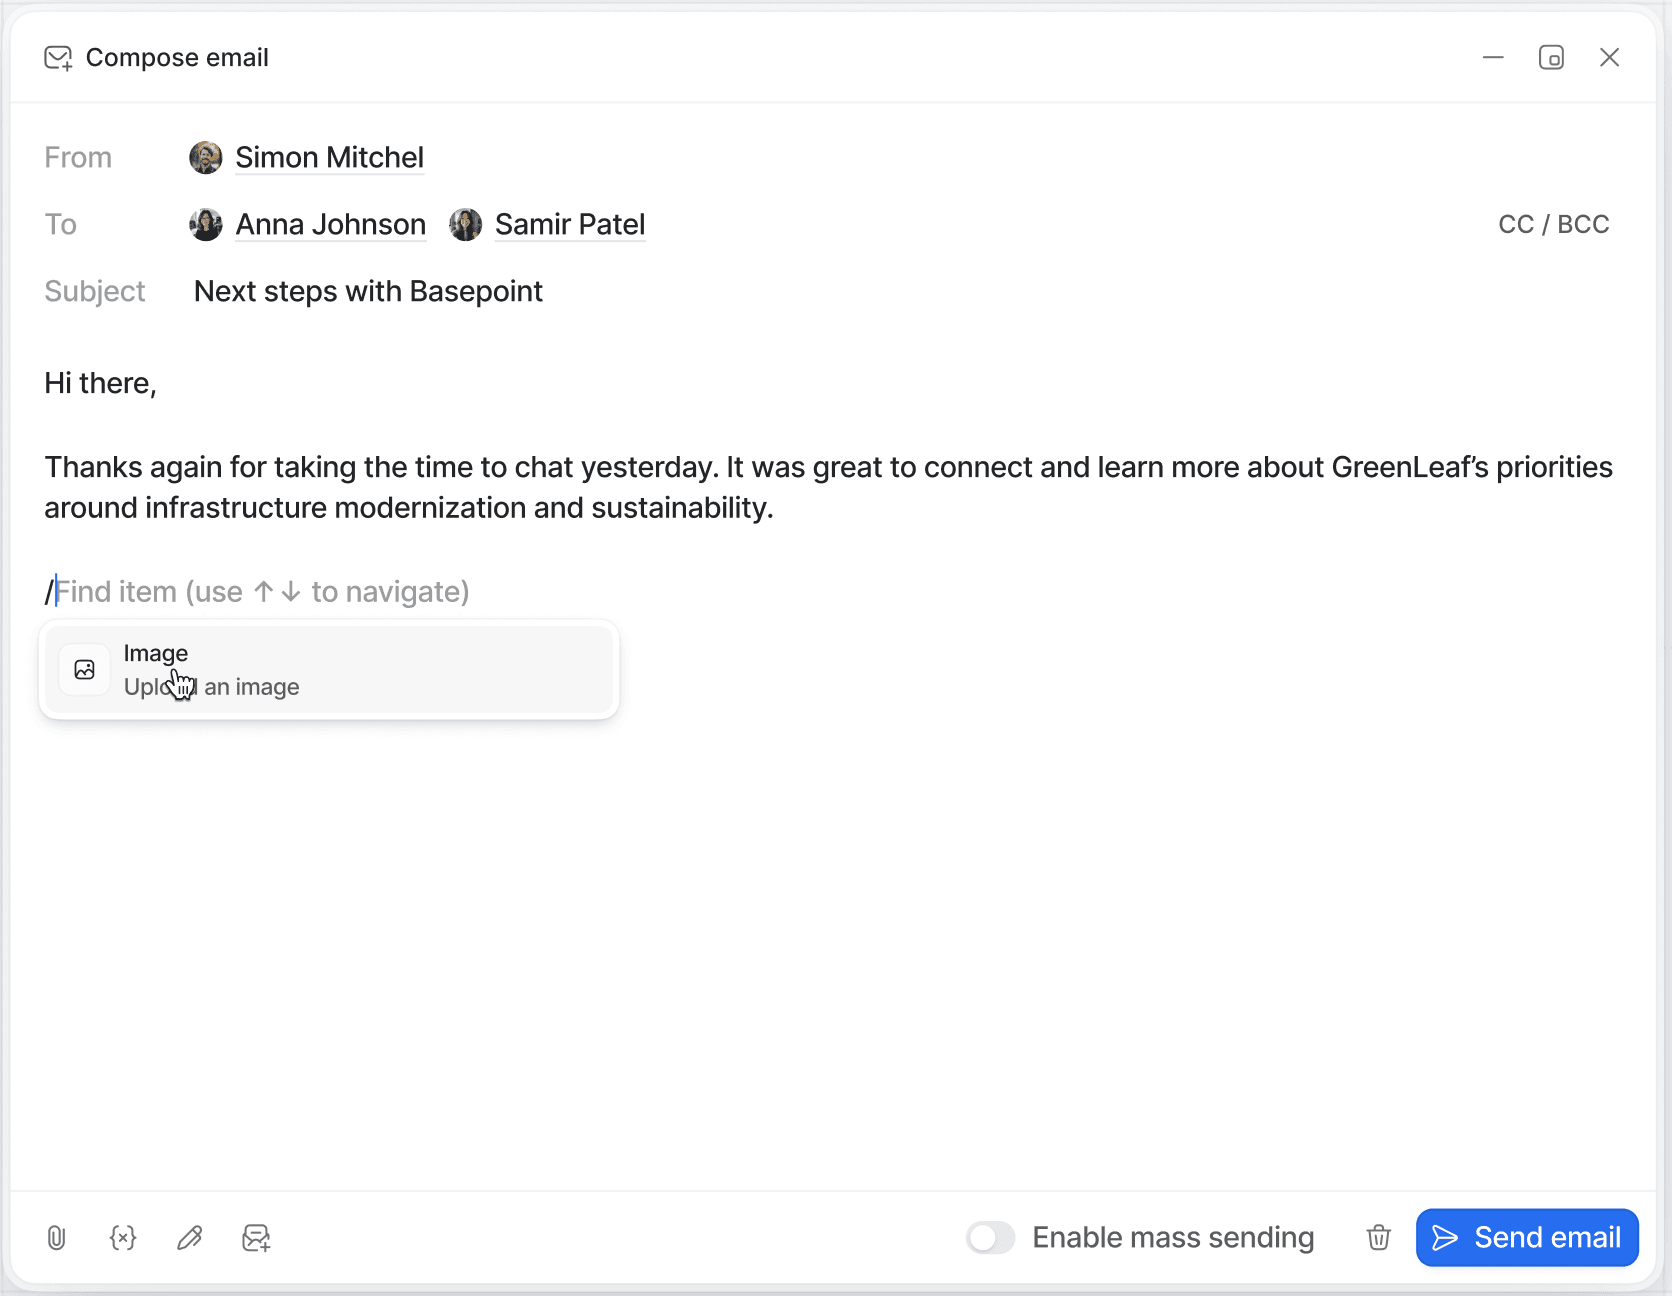1672x1296 pixels.
Task: Expand the From sender selector
Action: (x=329, y=157)
